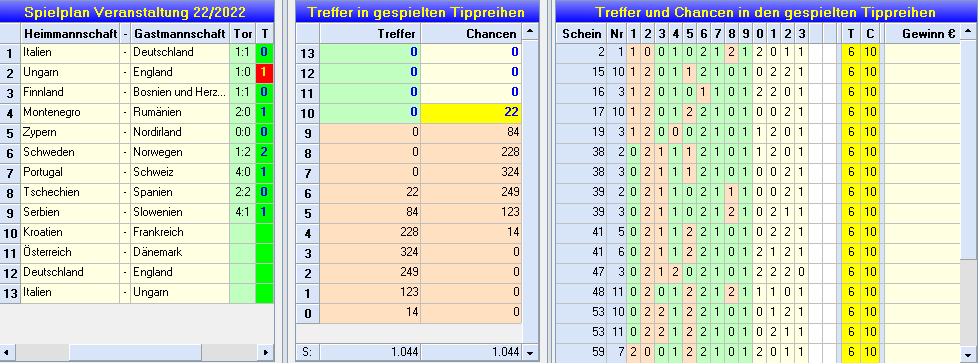Select the yellow Chancen cell showing 22
This screenshot has width=978, height=363.
coord(471,113)
